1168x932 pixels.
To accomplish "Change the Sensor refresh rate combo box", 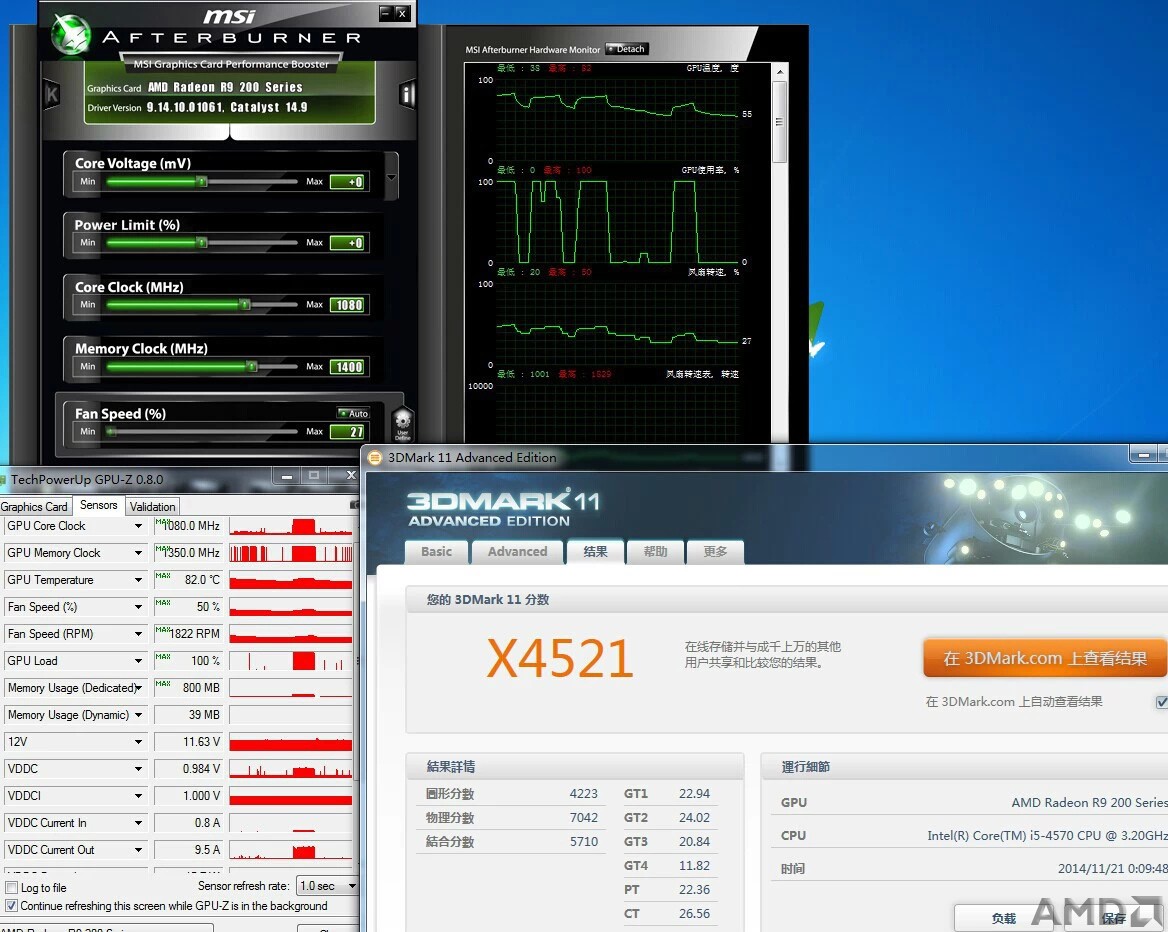I will (x=327, y=886).
